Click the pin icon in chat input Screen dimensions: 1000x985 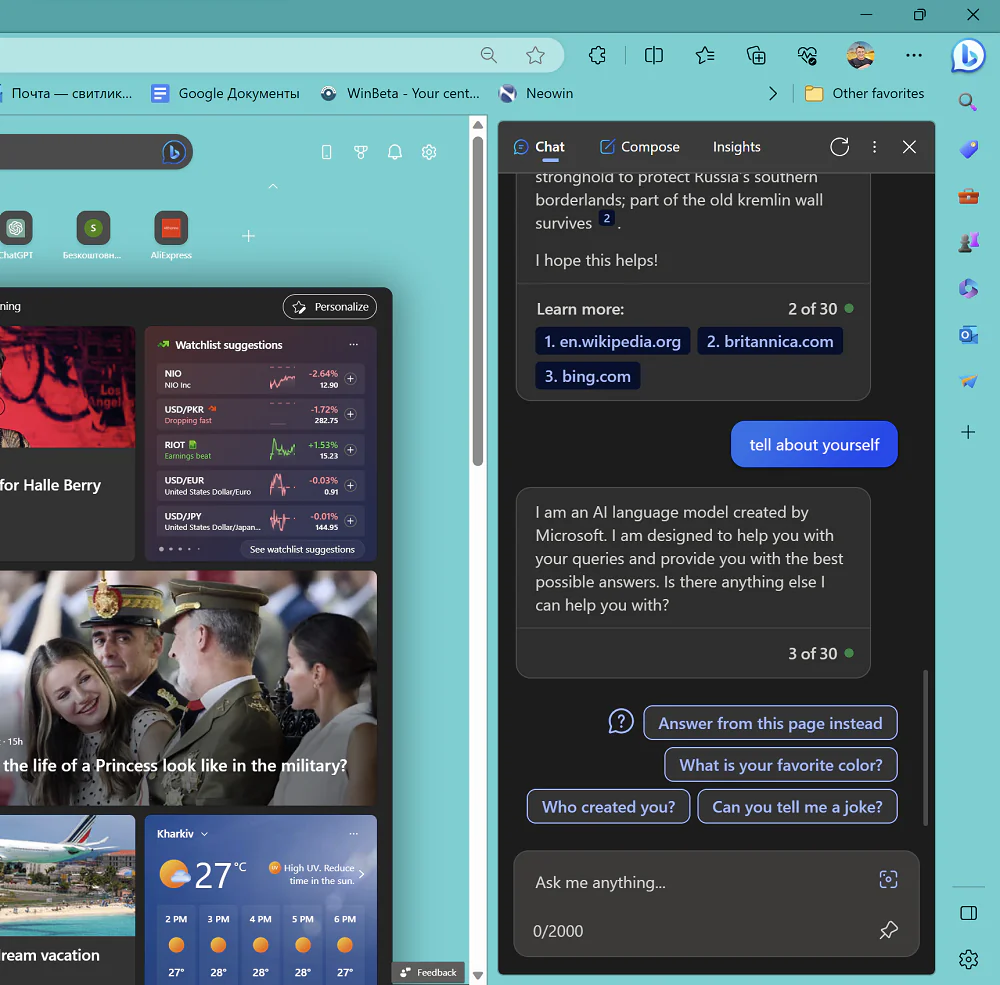click(888, 930)
